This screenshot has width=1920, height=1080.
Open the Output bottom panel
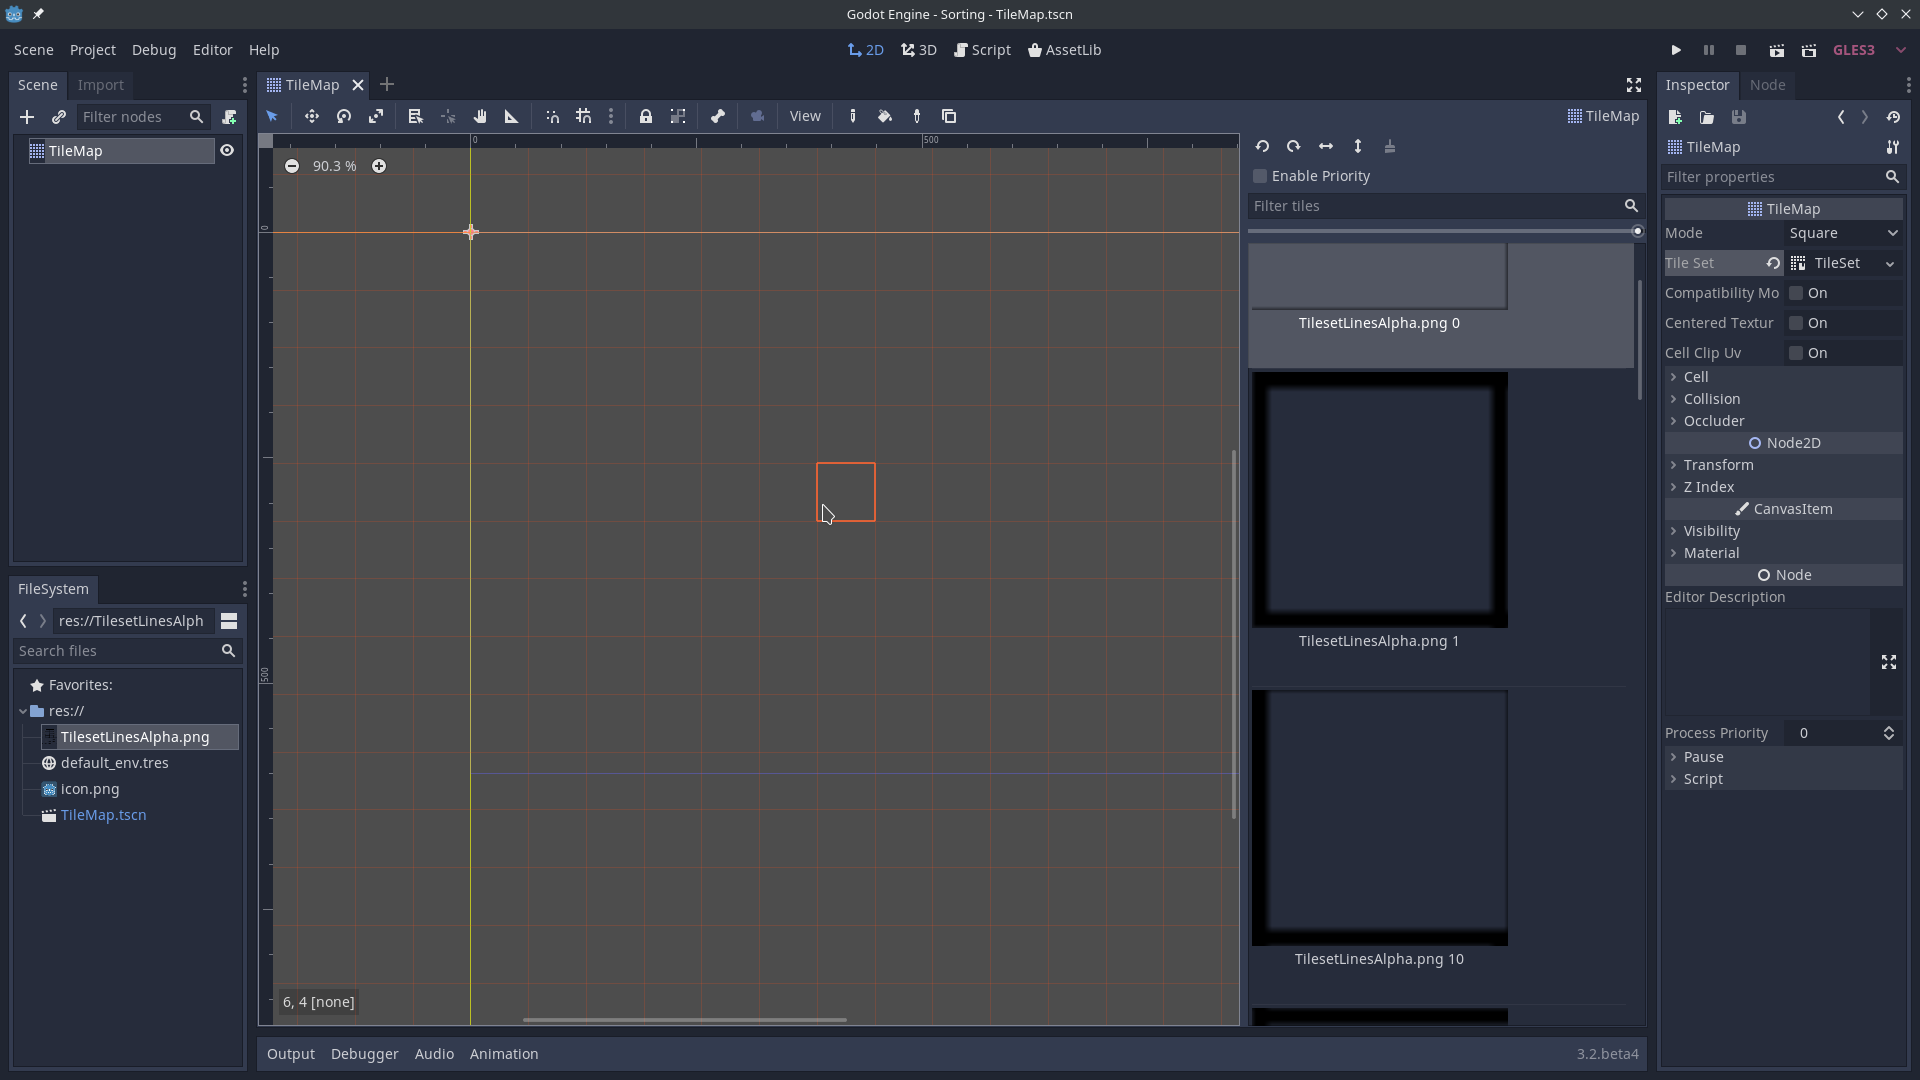tap(291, 1054)
